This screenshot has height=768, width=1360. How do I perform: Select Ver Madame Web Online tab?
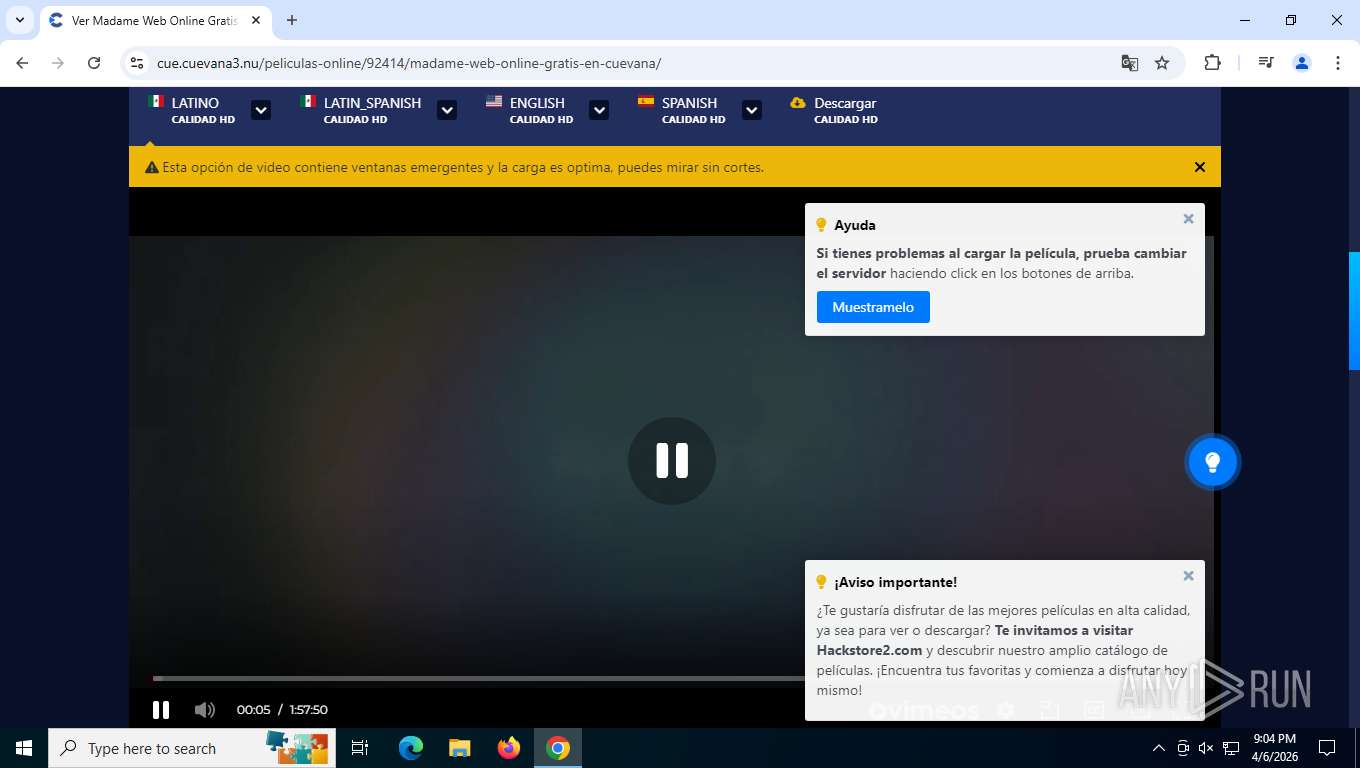155,20
